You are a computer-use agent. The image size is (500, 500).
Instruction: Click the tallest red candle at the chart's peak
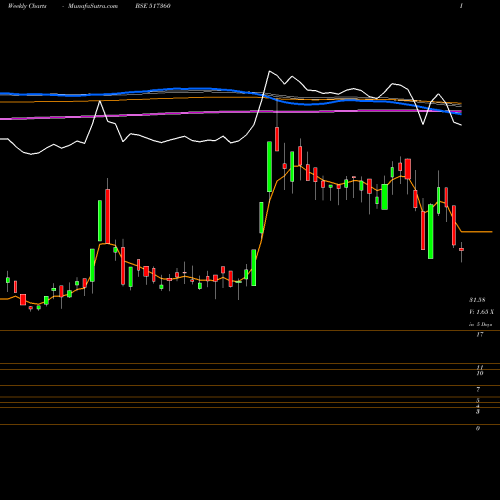click(x=277, y=139)
